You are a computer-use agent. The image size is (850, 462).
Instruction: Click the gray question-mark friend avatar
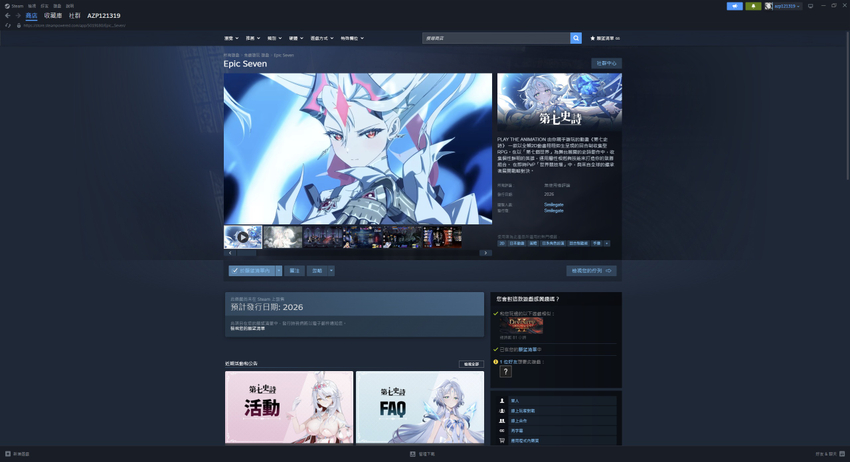pos(505,371)
